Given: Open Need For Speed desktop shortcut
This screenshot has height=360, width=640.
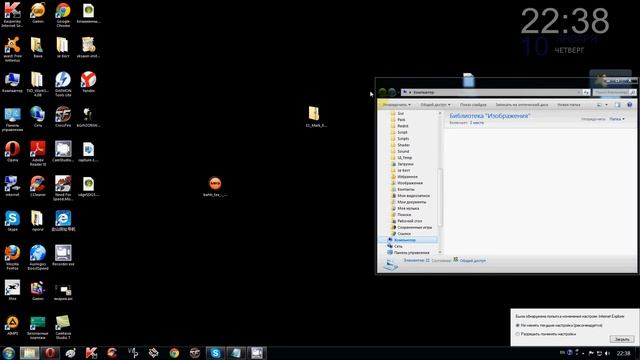Looking at the screenshot, I should click(63, 188).
